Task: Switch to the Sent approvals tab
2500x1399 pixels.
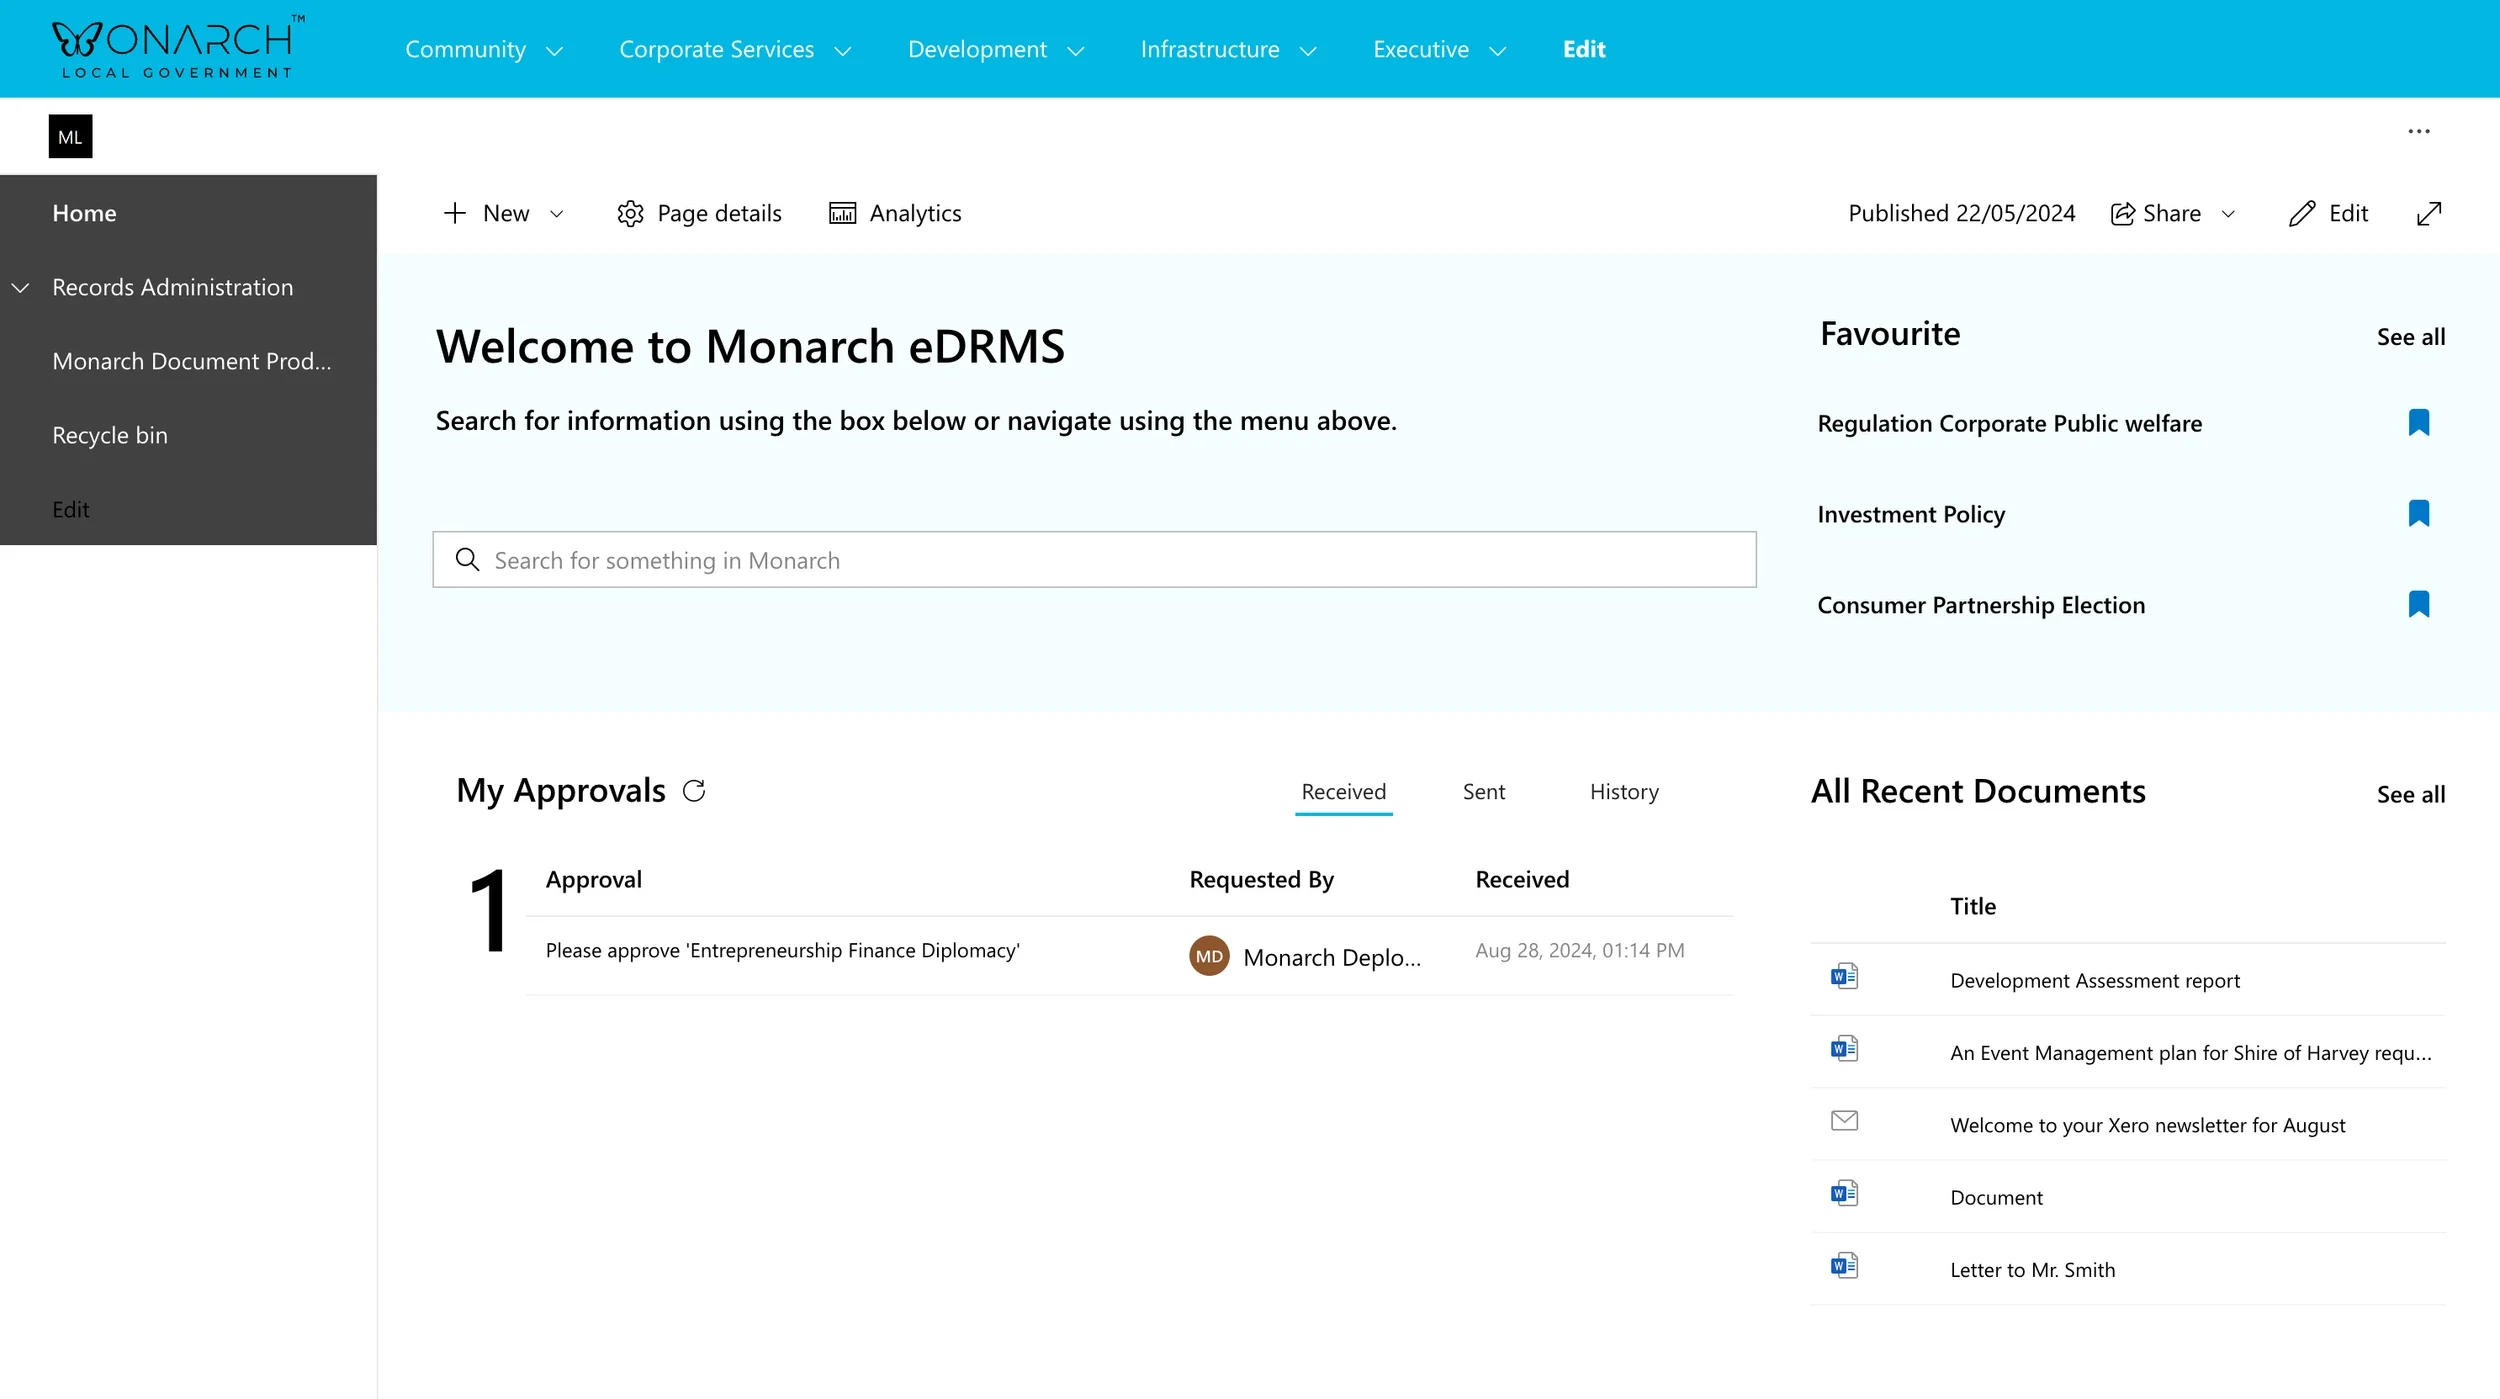Action: click(x=1483, y=792)
